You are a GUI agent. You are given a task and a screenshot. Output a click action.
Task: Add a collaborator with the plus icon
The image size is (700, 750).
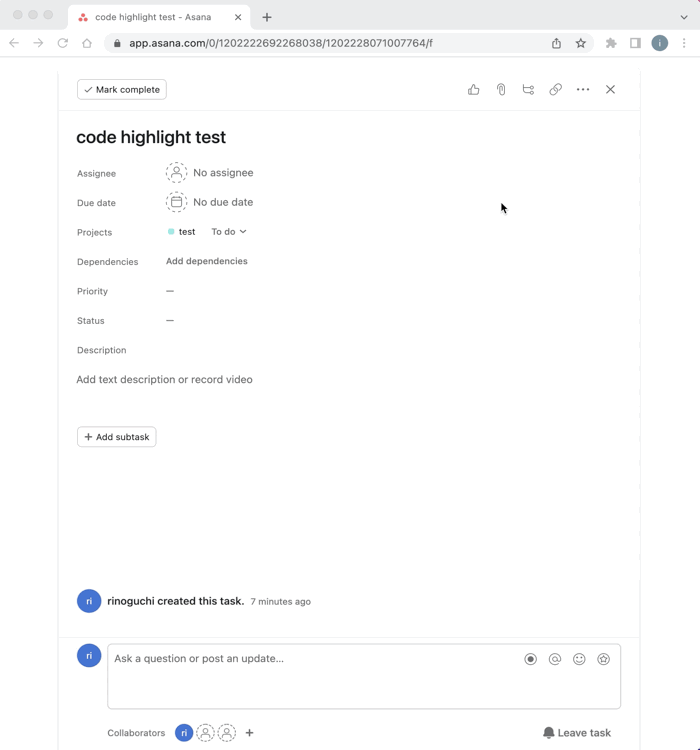pyautogui.click(x=249, y=733)
